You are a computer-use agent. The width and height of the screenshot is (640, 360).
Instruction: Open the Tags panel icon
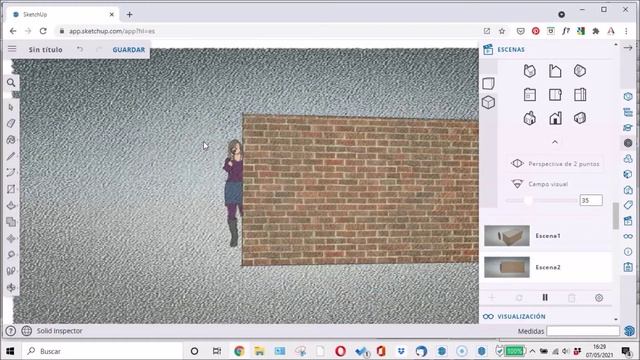point(628,205)
